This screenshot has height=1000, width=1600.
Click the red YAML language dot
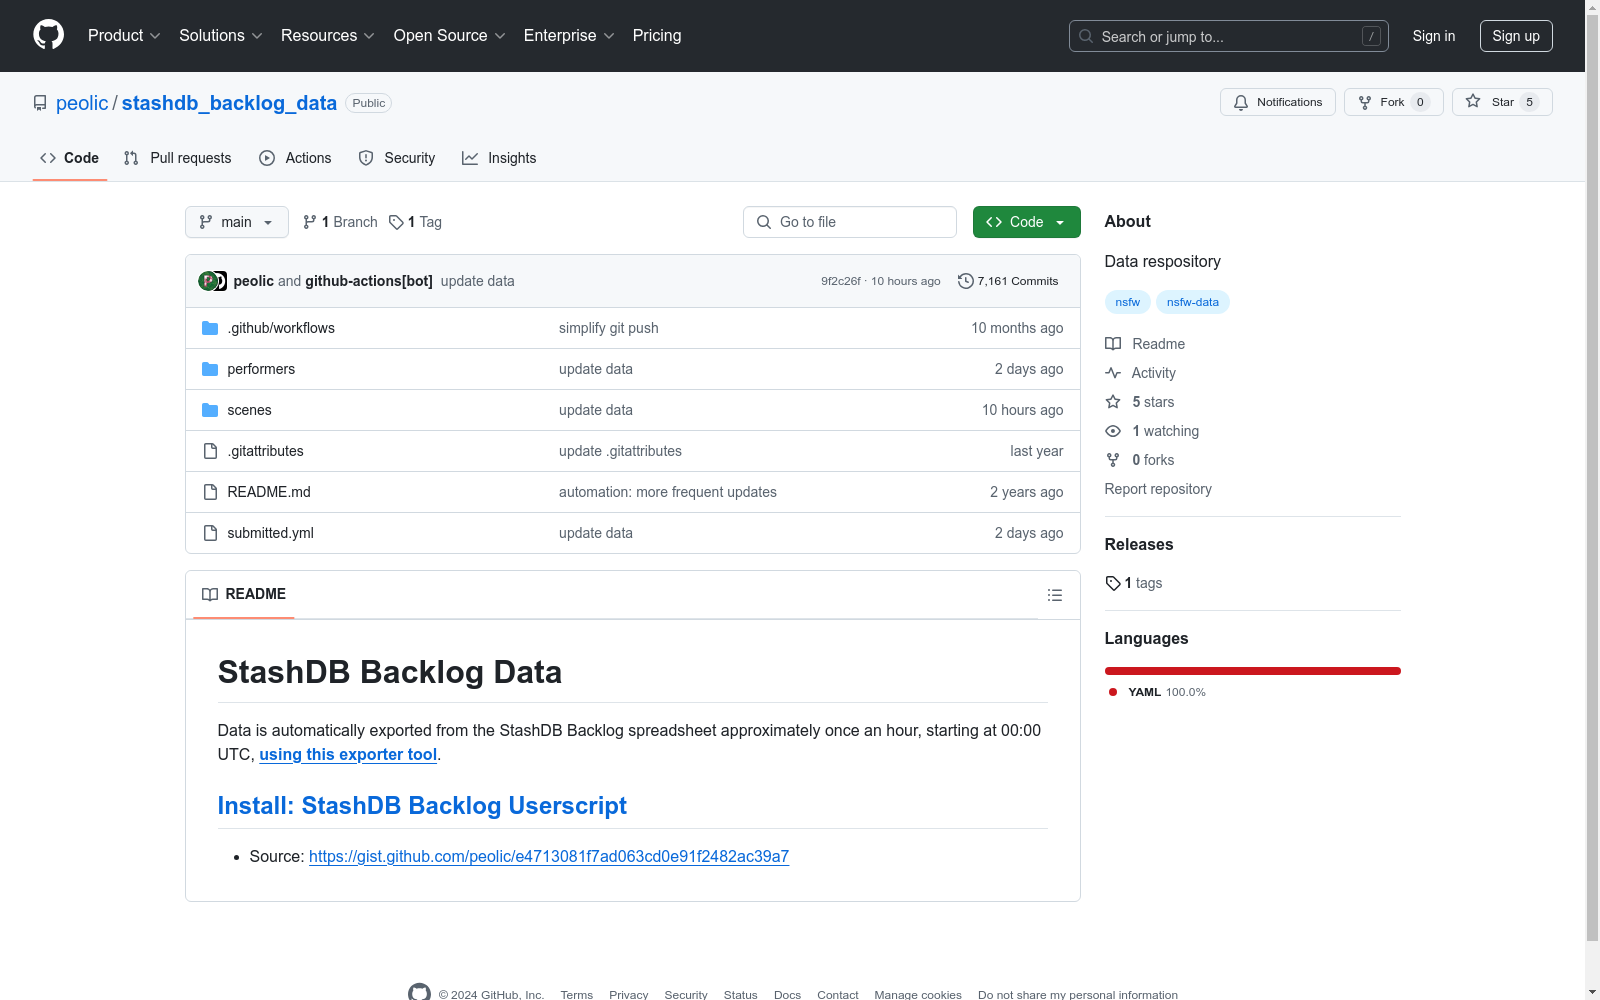click(1113, 692)
